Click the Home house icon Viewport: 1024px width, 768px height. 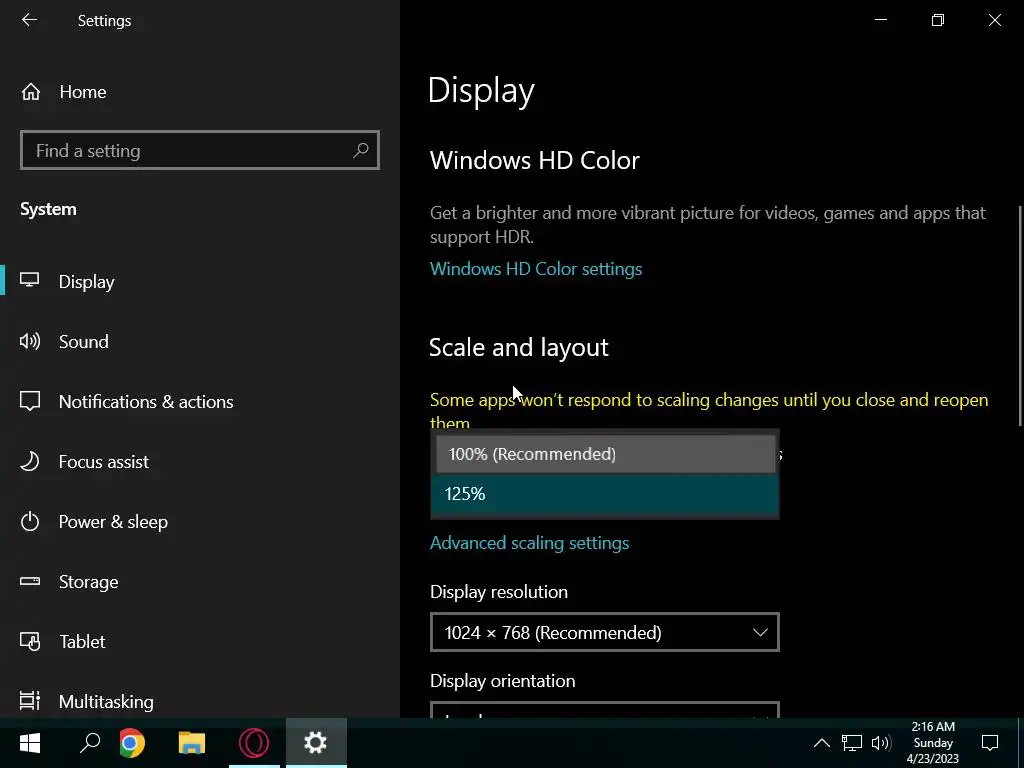point(31,92)
